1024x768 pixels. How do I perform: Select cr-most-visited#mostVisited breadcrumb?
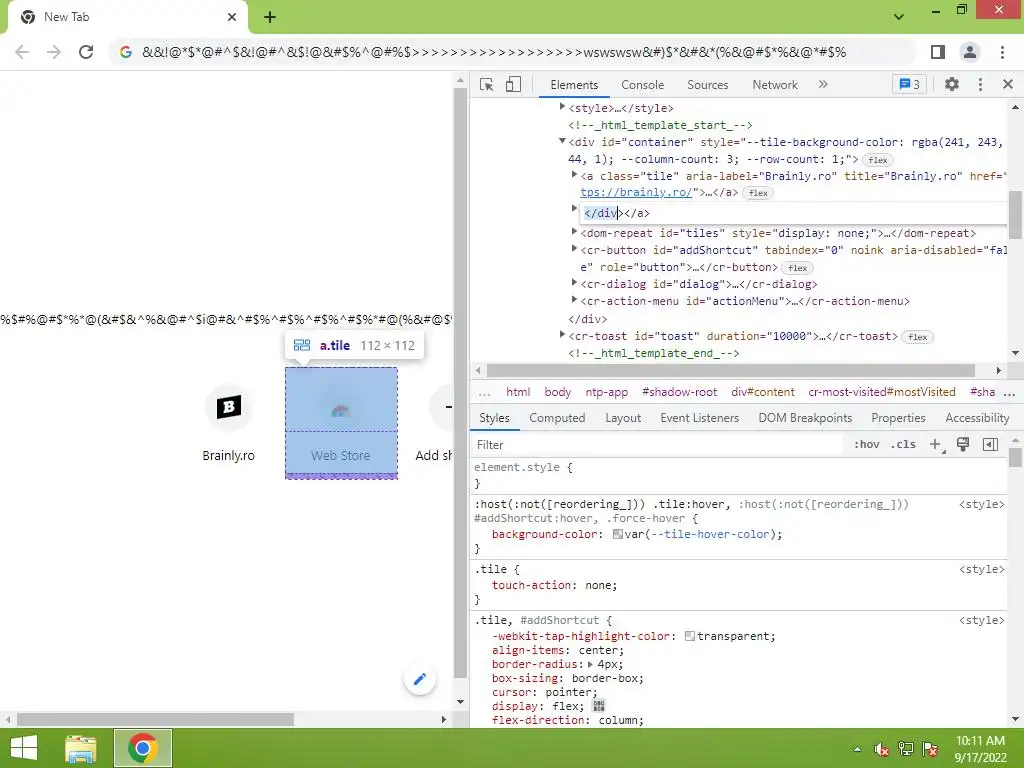click(882, 392)
